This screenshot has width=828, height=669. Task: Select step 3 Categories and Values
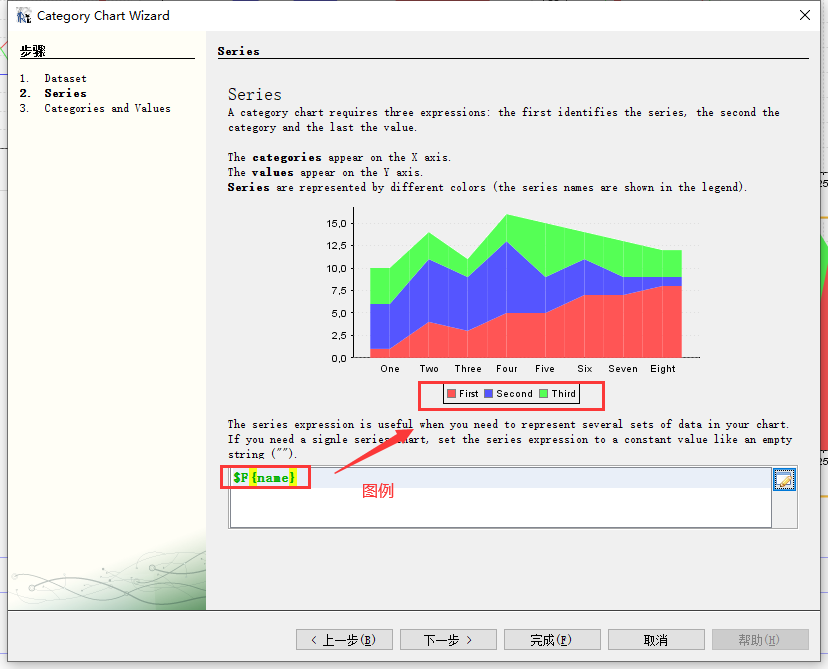pos(107,108)
